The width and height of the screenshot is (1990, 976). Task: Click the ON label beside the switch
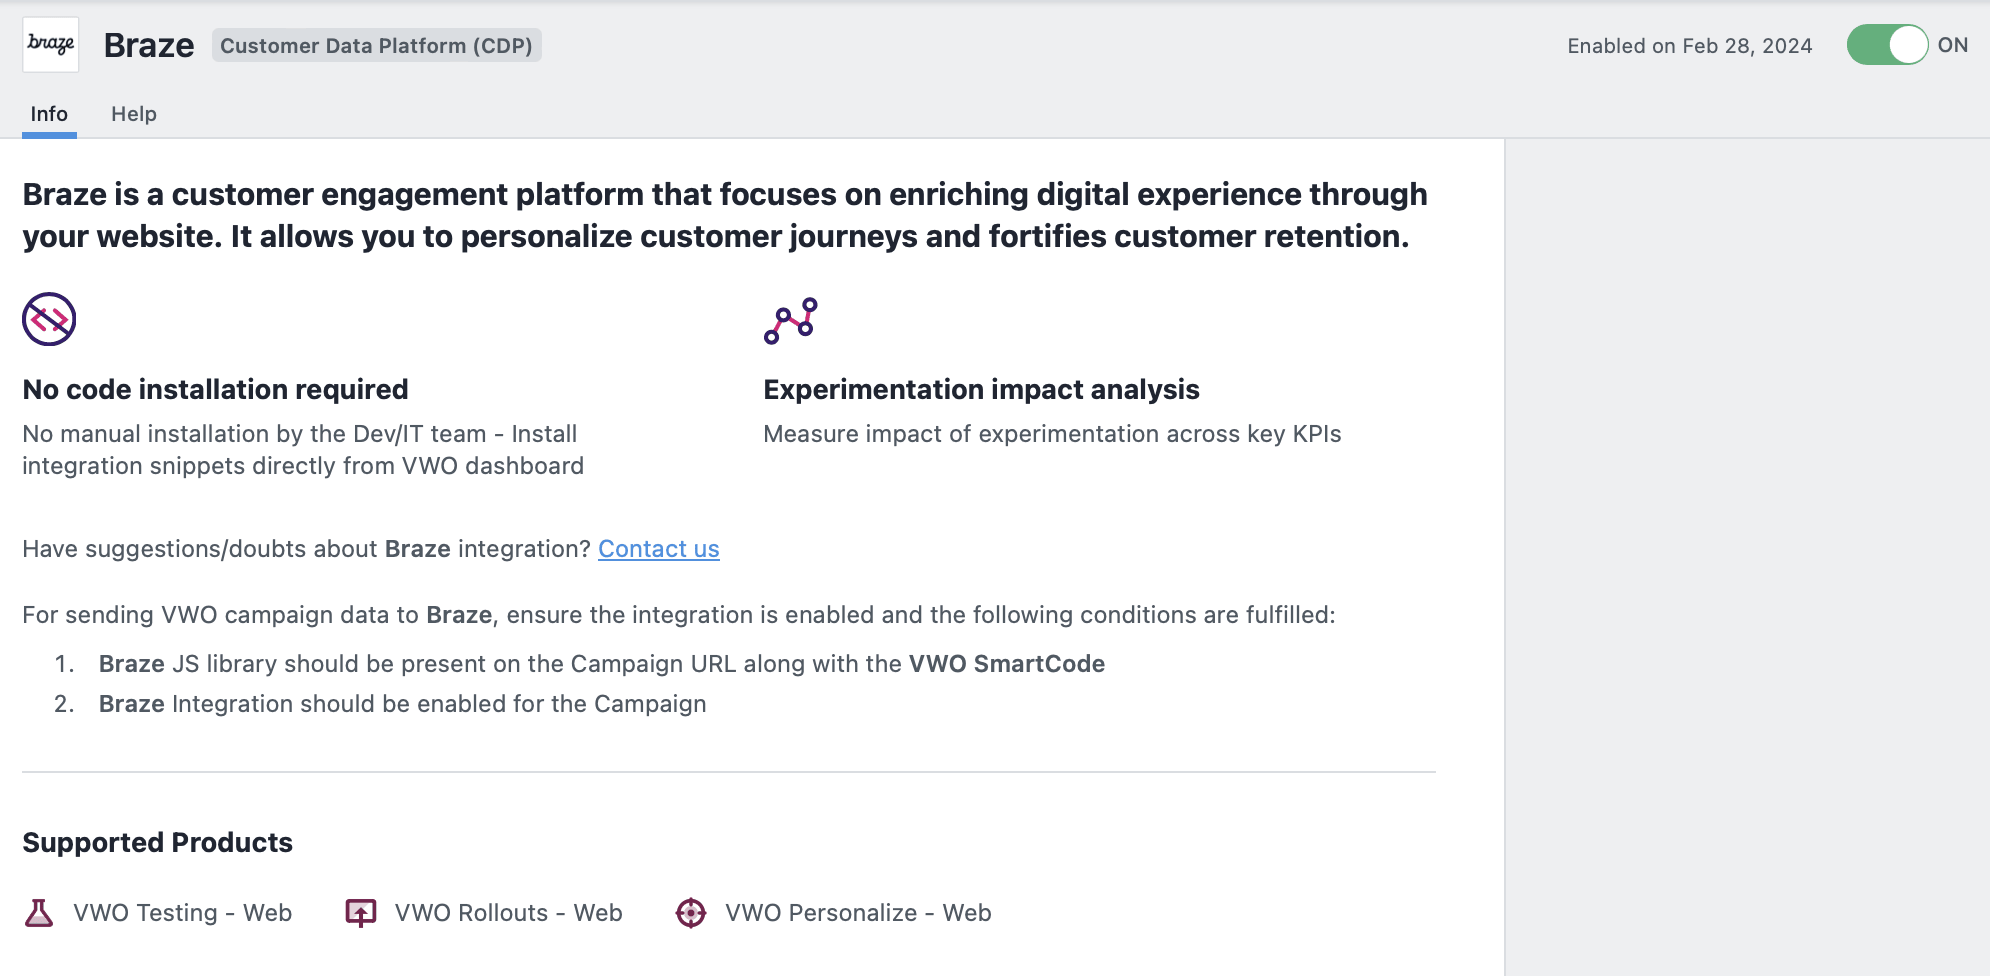(1952, 45)
